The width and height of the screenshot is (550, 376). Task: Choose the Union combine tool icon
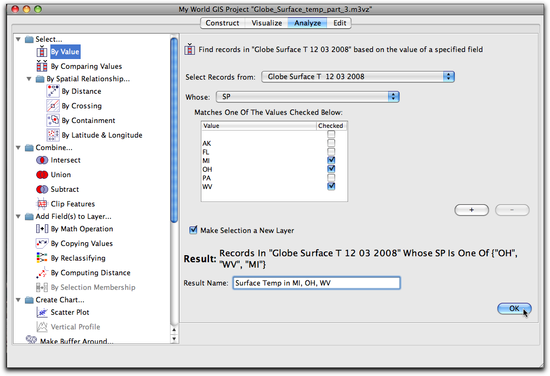(42, 175)
